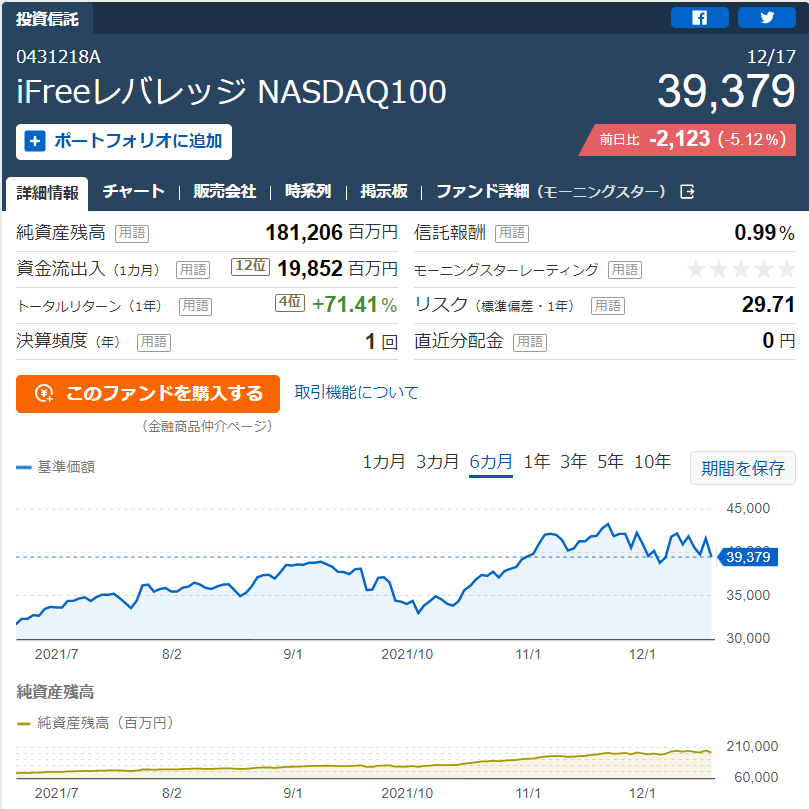Click 29.71 risk value

pos(768,304)
